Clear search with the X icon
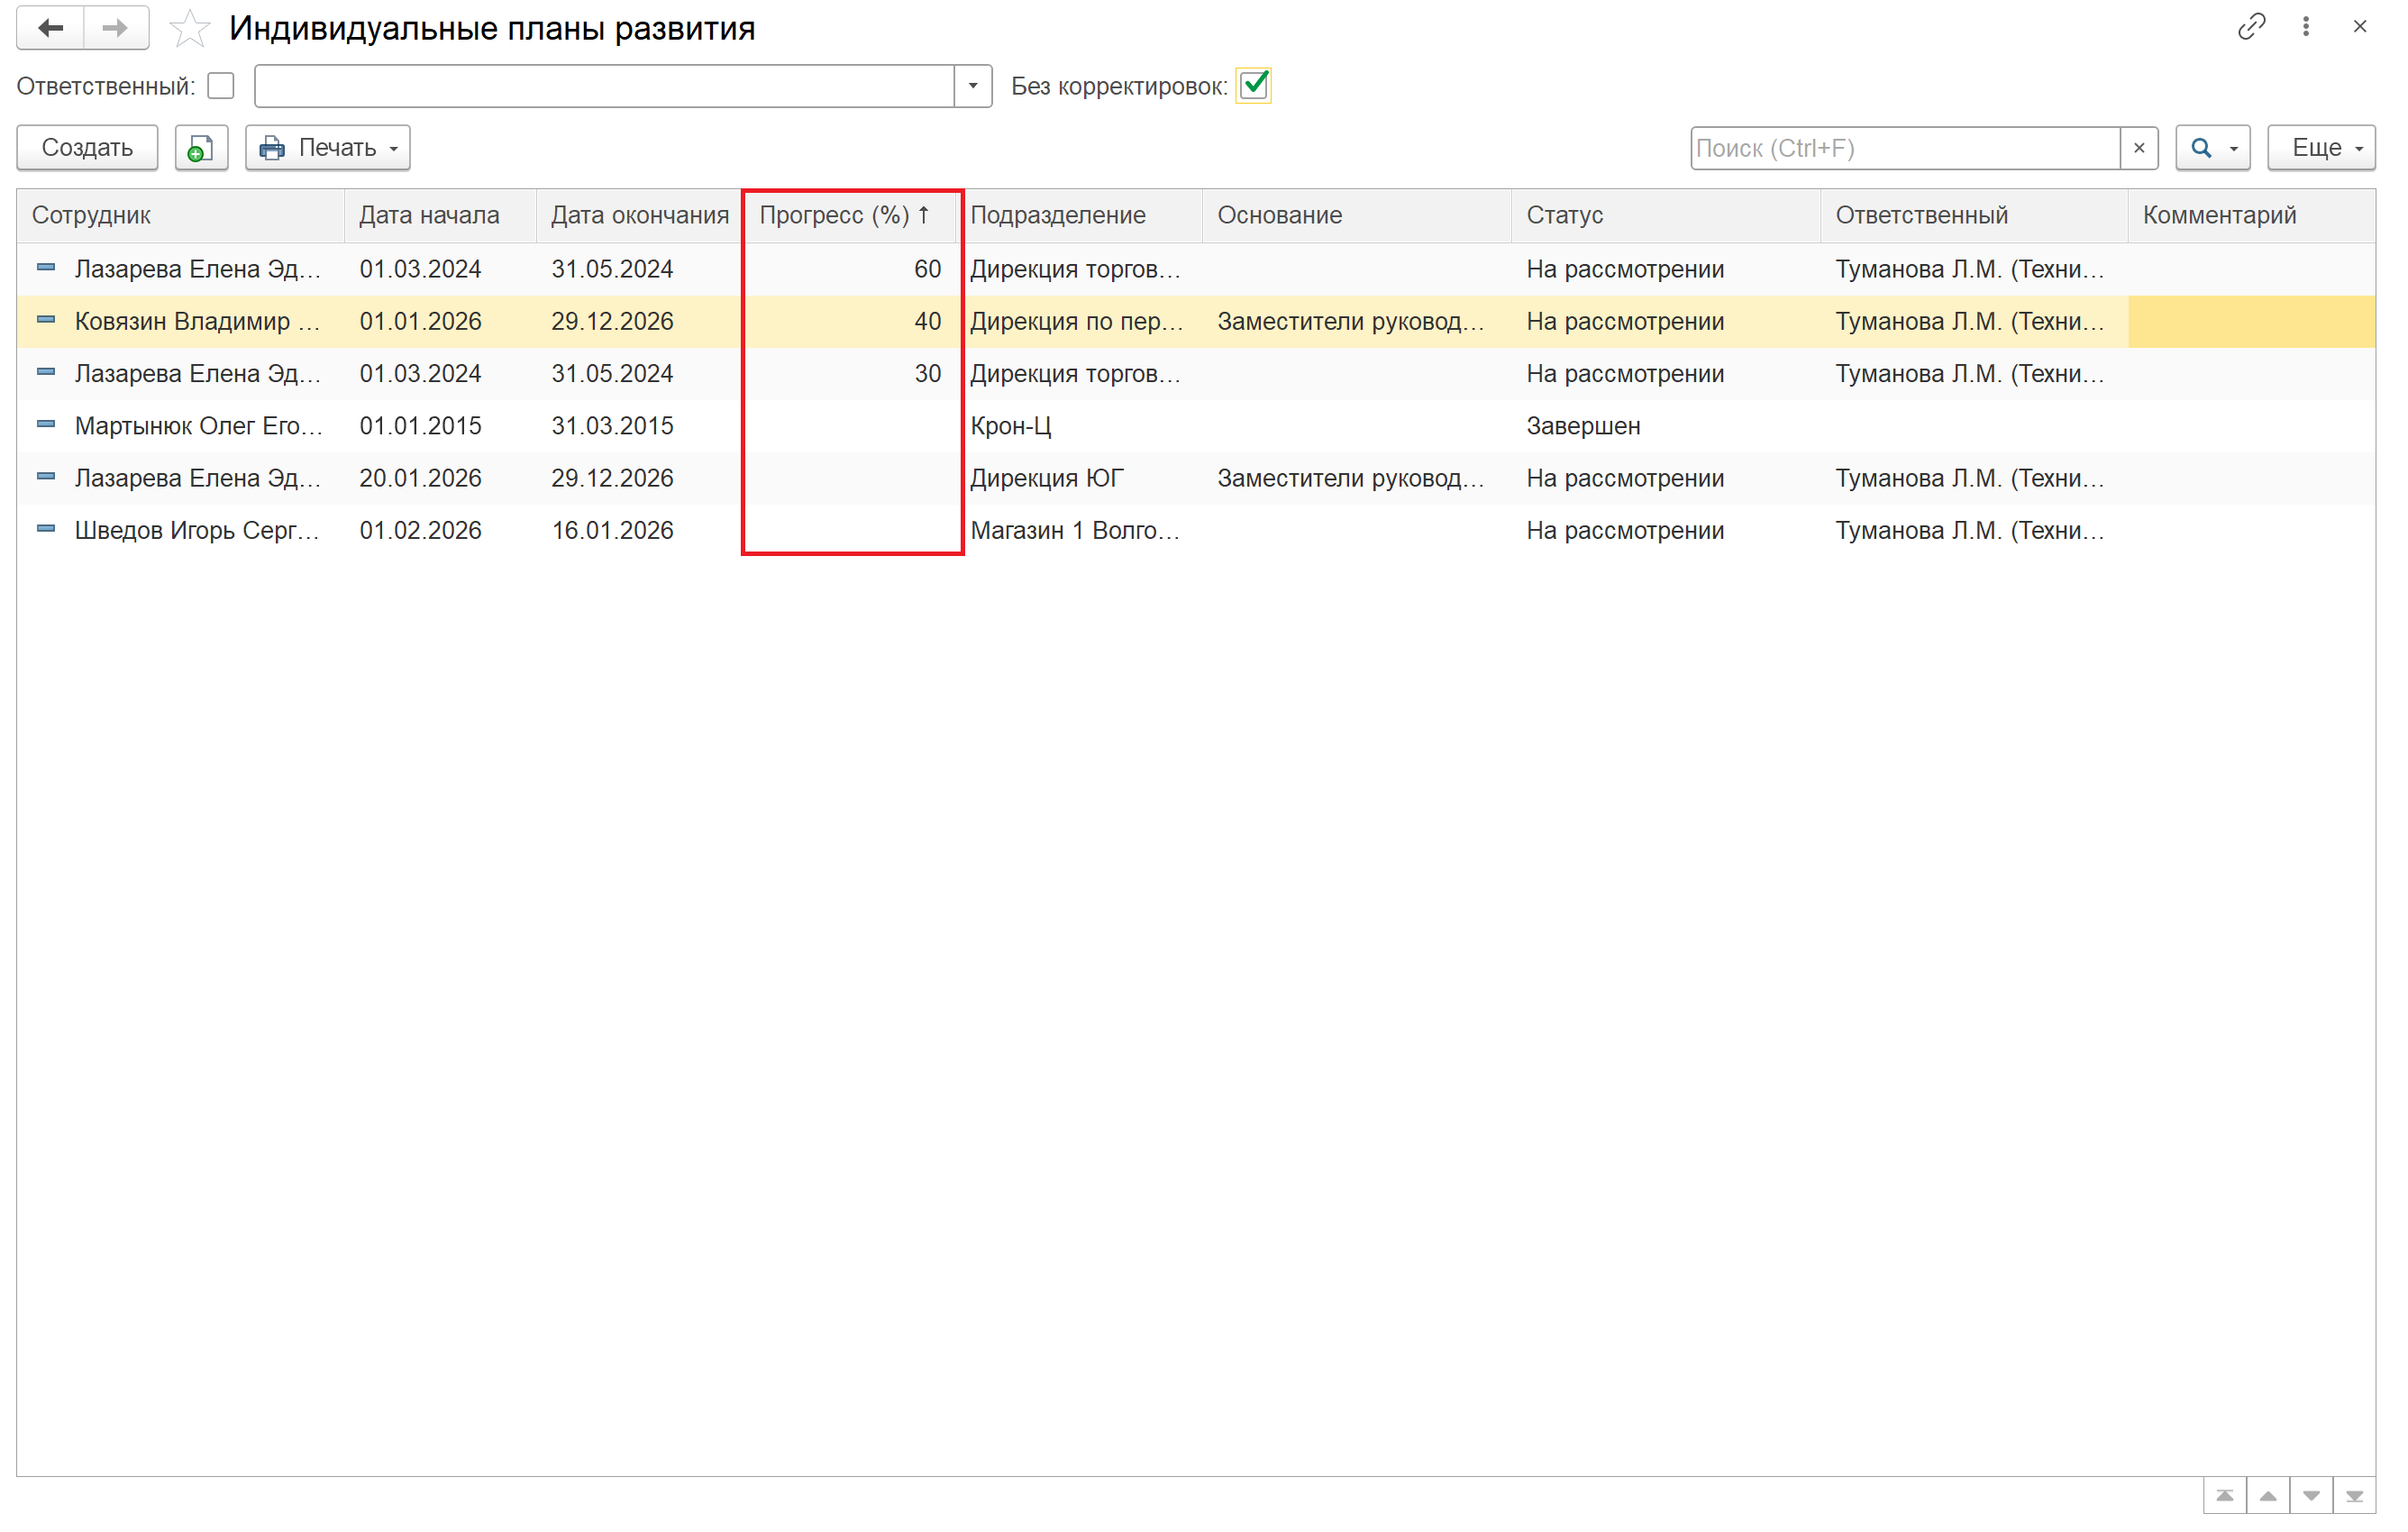The image size is (2408, 1532). point(2138,148)
